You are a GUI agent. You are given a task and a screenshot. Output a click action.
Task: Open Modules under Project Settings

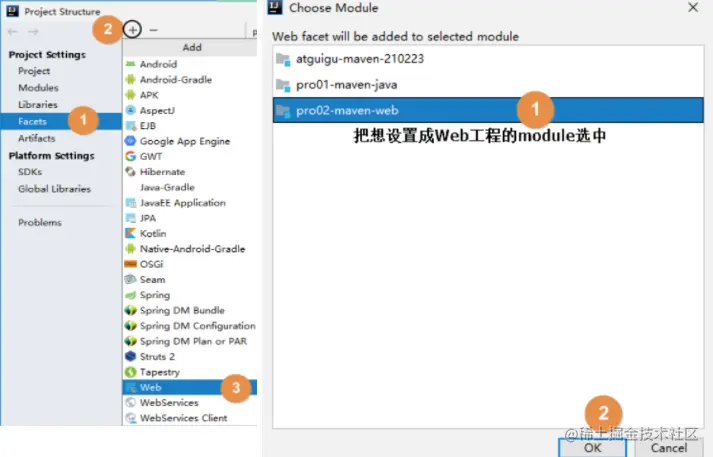pos(38,88)
